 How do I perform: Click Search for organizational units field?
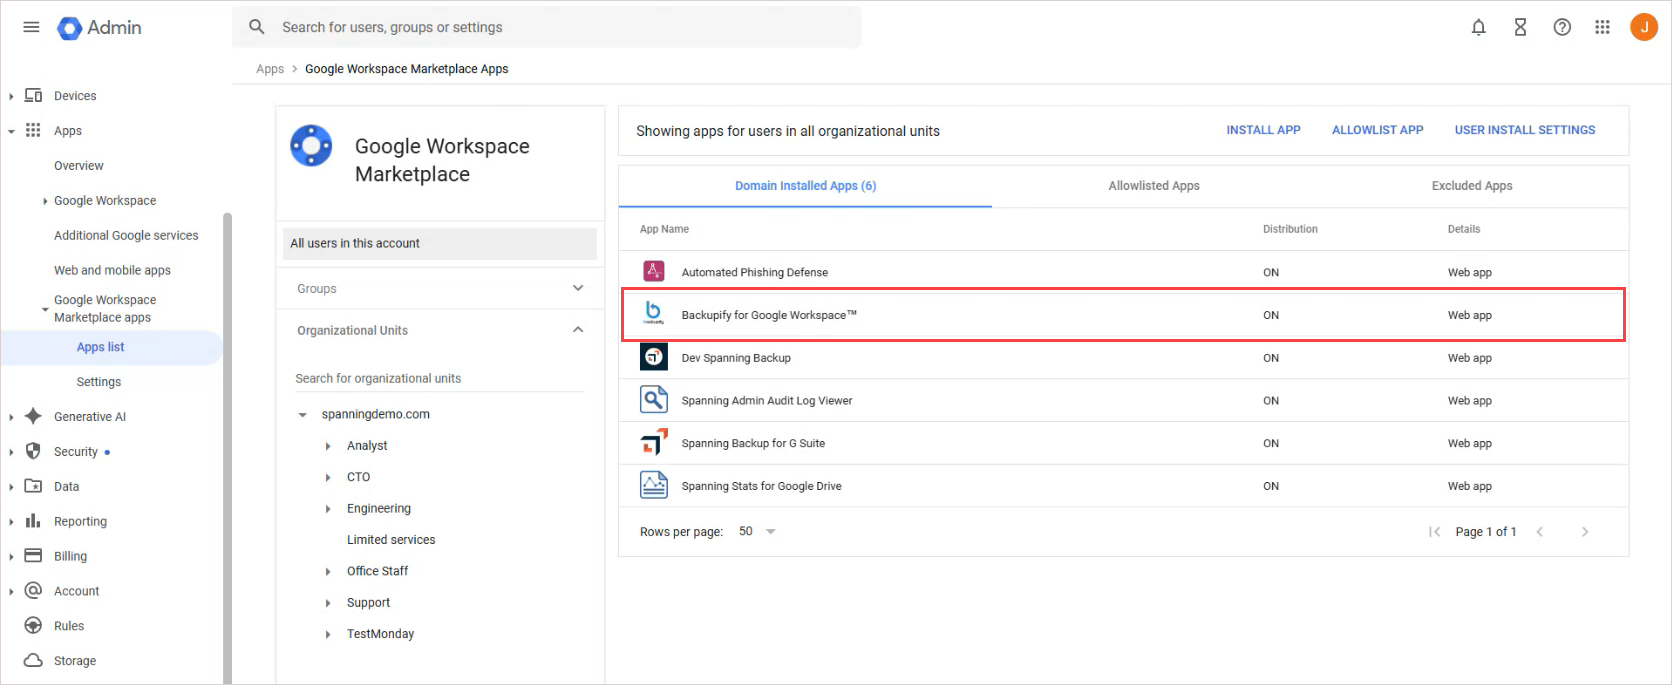[440, 378]
